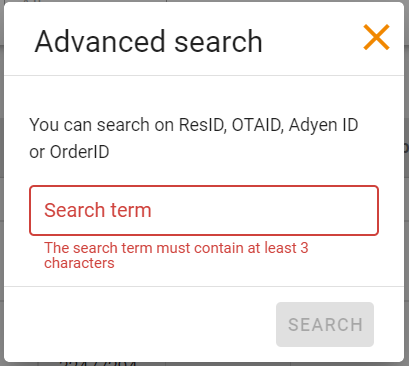Viewport: 409px width, 366px height.
Task: Click the red "Search term" placeholder label
Action: [x=98, y=210]
